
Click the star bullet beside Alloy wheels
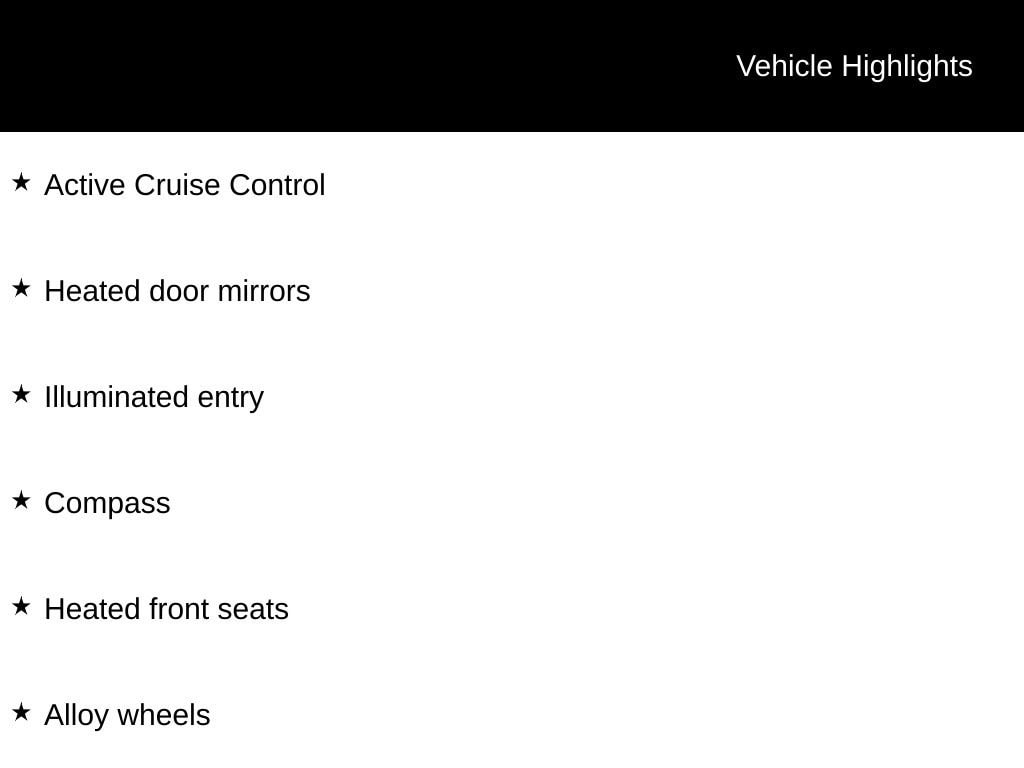21,713
